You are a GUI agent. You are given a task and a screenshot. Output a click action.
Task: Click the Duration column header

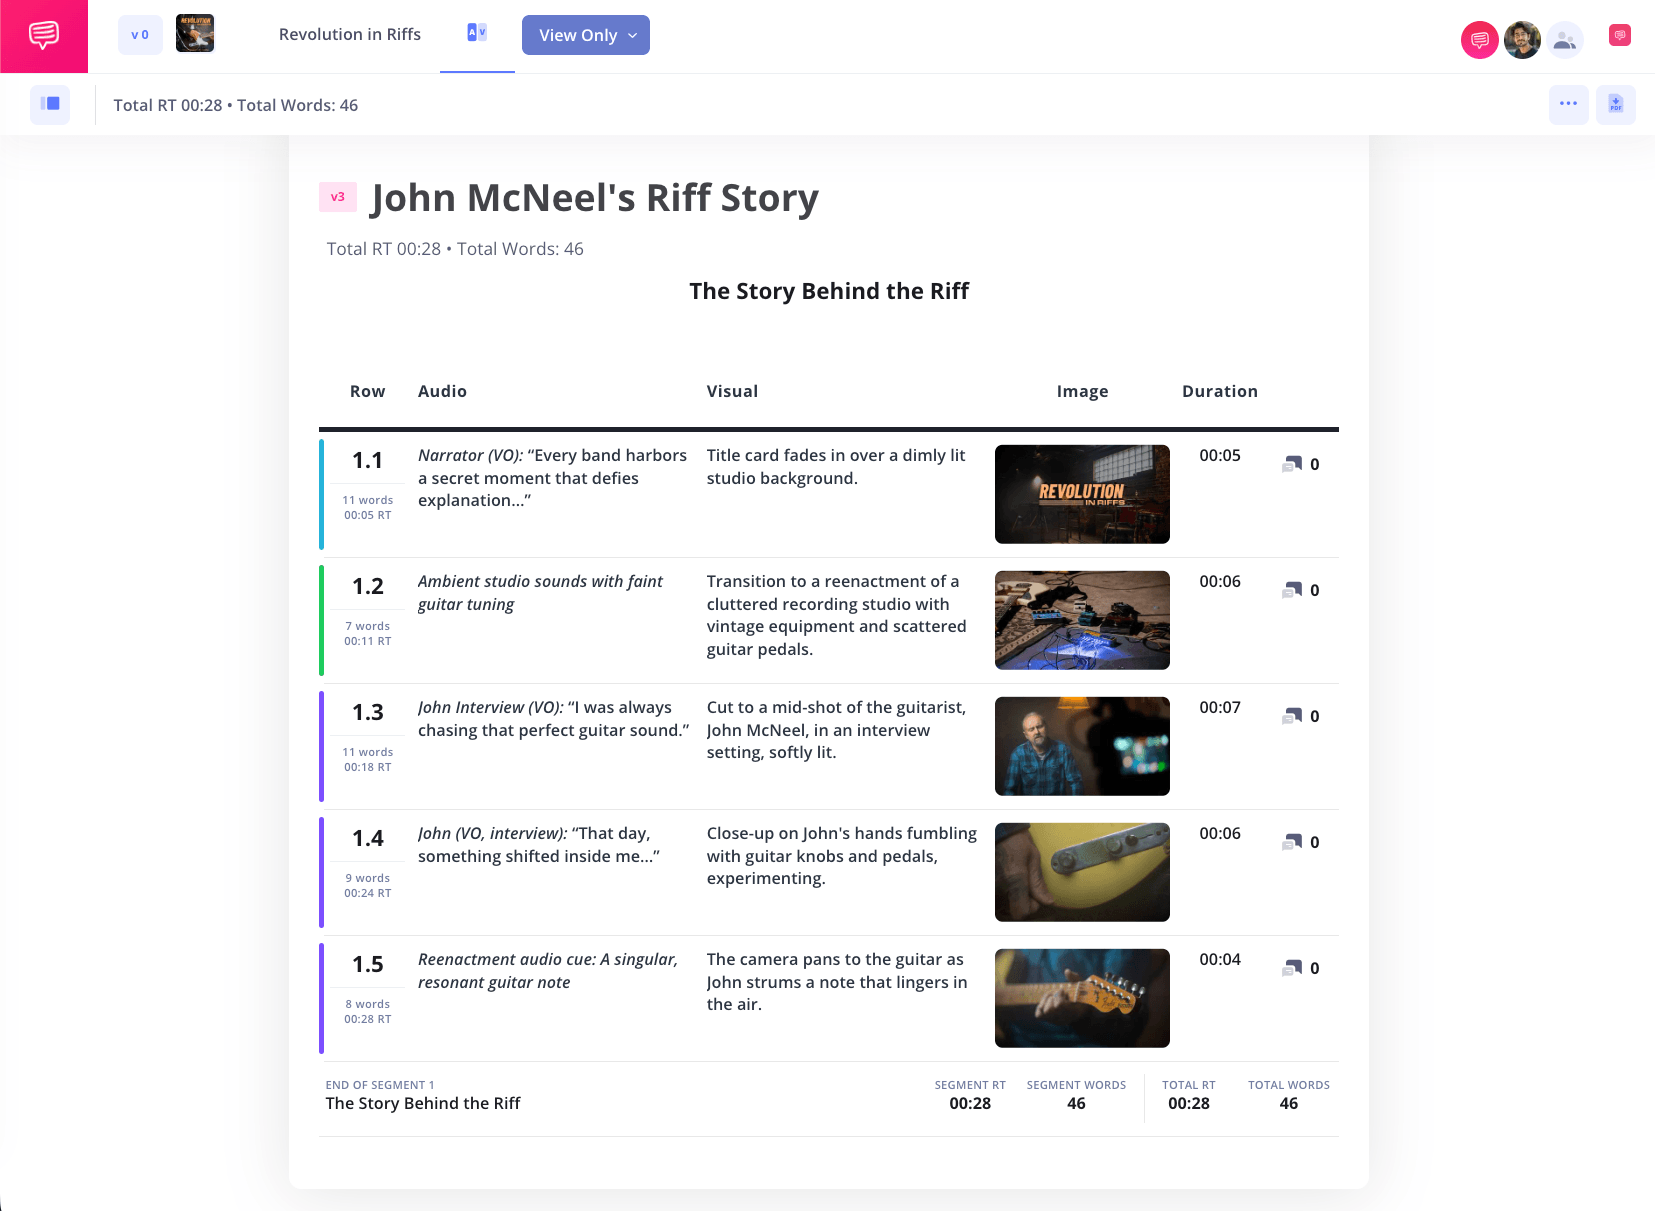1220,391
